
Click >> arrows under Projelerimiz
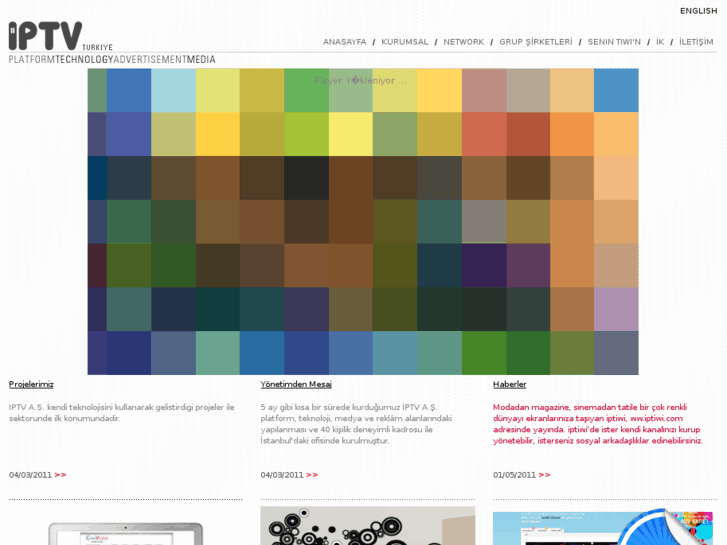click(60, 474)
